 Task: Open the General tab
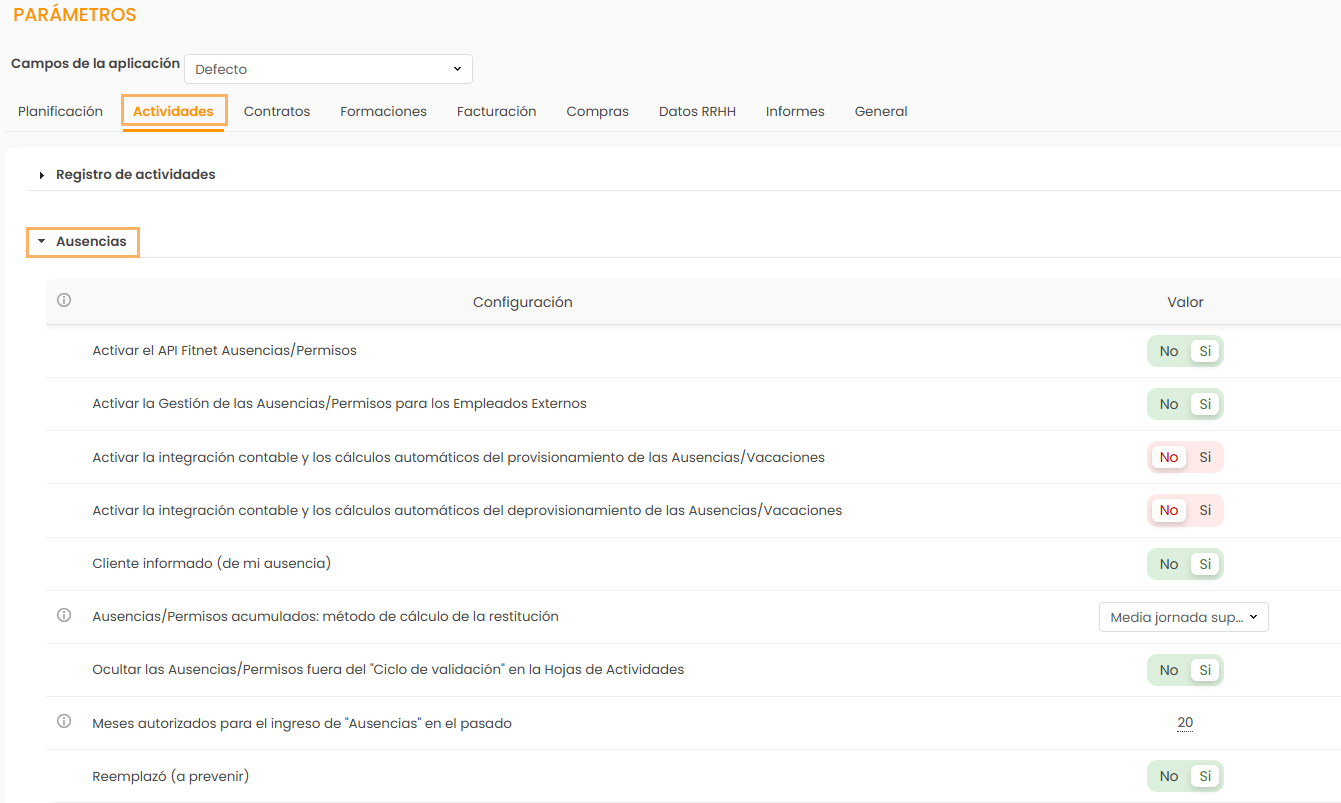(x=880, y=111)
